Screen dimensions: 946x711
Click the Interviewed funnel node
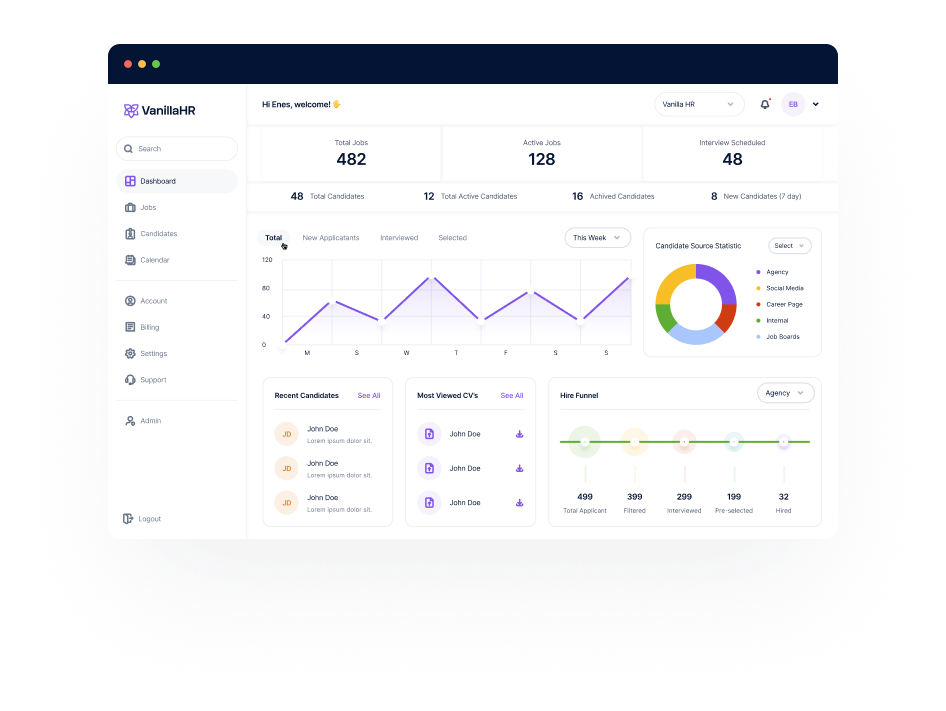click(x=684, y=442)
